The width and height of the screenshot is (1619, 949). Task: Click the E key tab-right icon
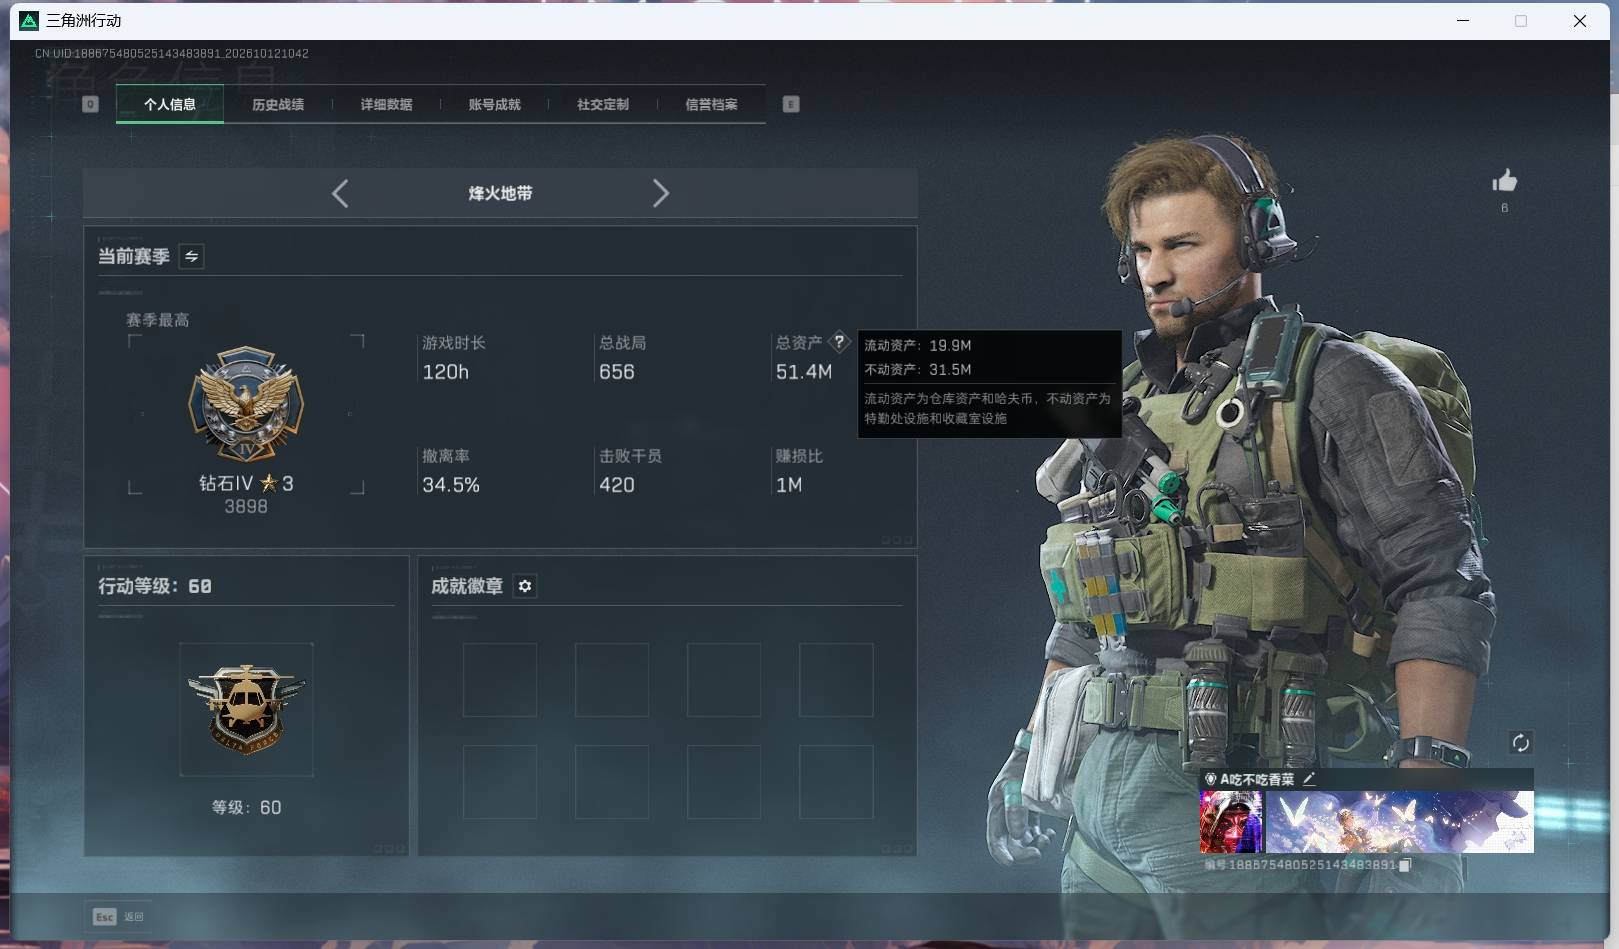click(791, 104)
